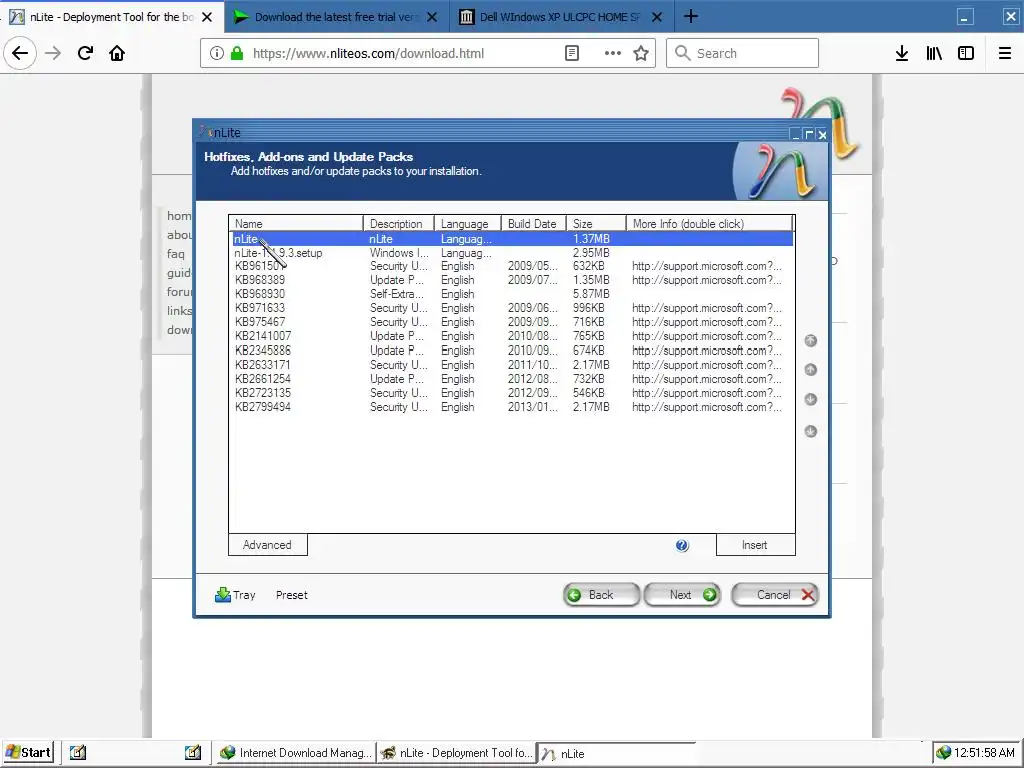Show site information for the address
Screen dimensions: 1024x768
(x=217, y=54)
